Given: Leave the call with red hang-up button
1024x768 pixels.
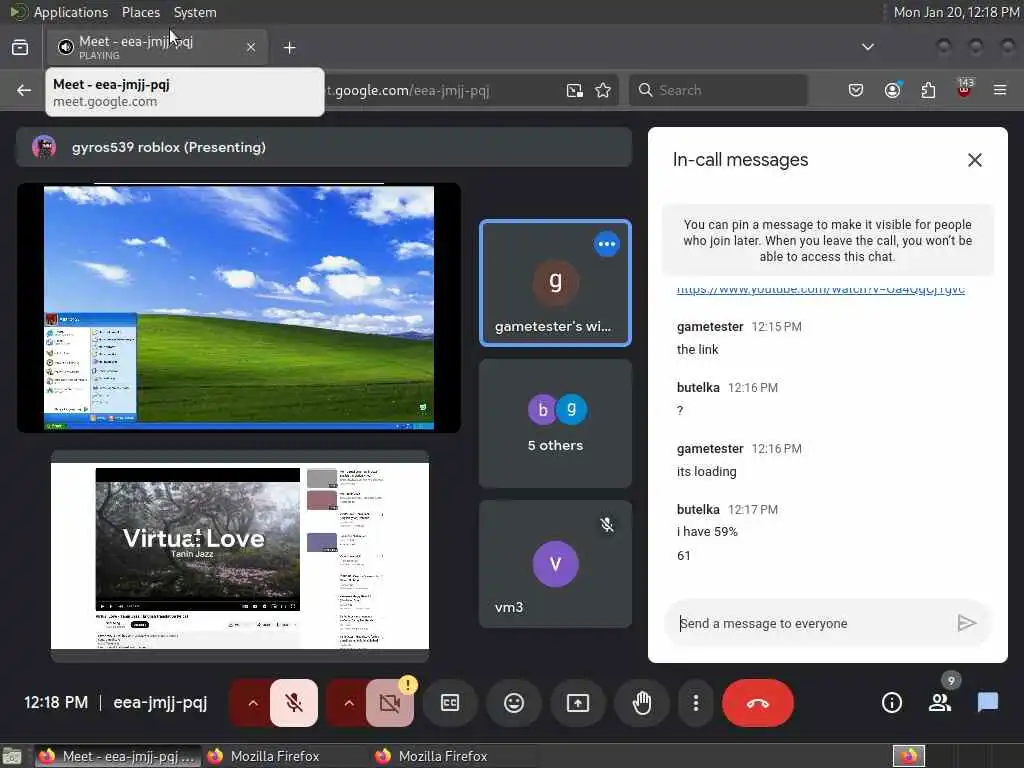Looking at the screenshot, I should [x=758, y=703].
